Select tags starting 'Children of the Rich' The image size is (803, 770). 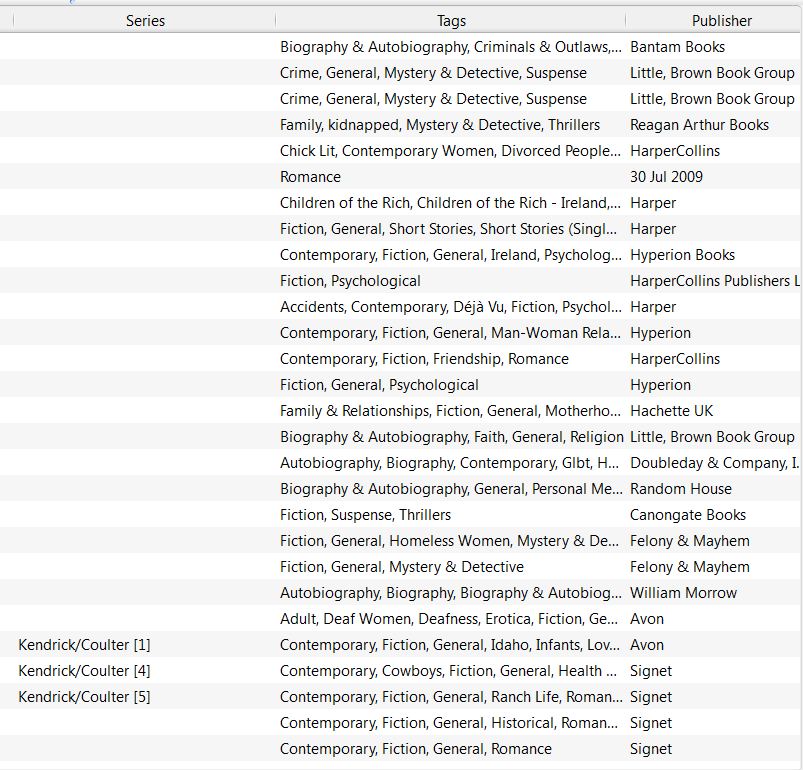[x=450, y=203]
